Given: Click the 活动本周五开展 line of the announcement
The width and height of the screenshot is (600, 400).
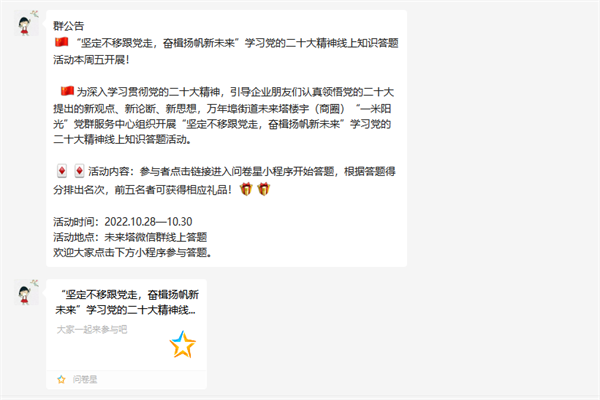Looking at the screenshot, I should (91, 60).
